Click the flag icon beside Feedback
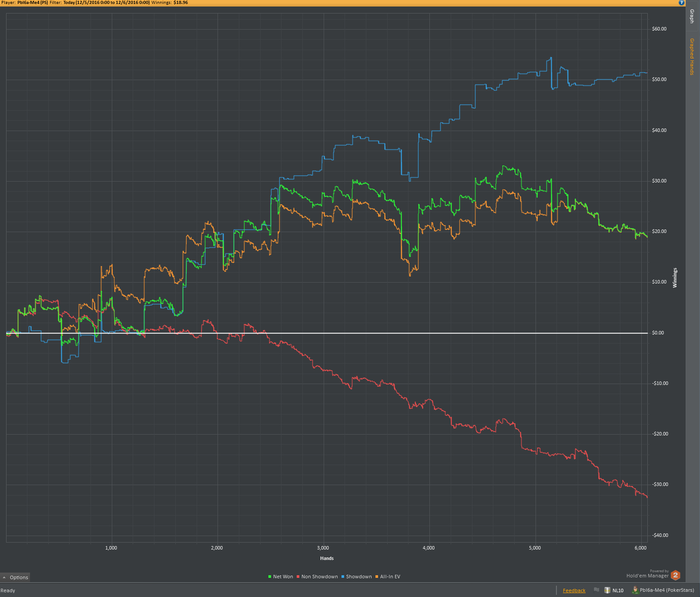700x597 pixels. pos(596,590)
